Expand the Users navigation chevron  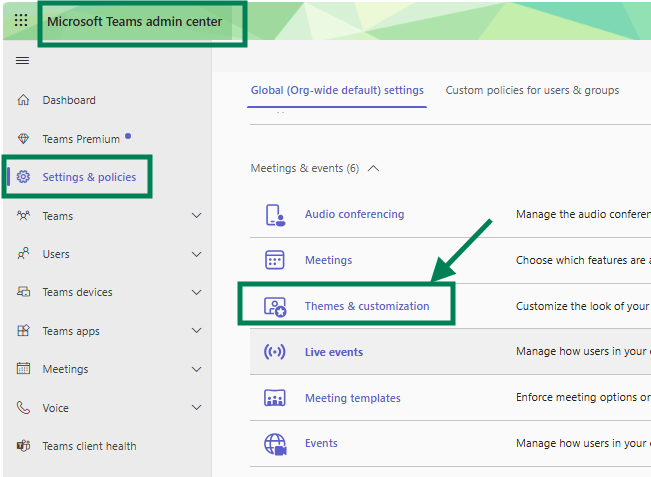(x=196, y=254)
